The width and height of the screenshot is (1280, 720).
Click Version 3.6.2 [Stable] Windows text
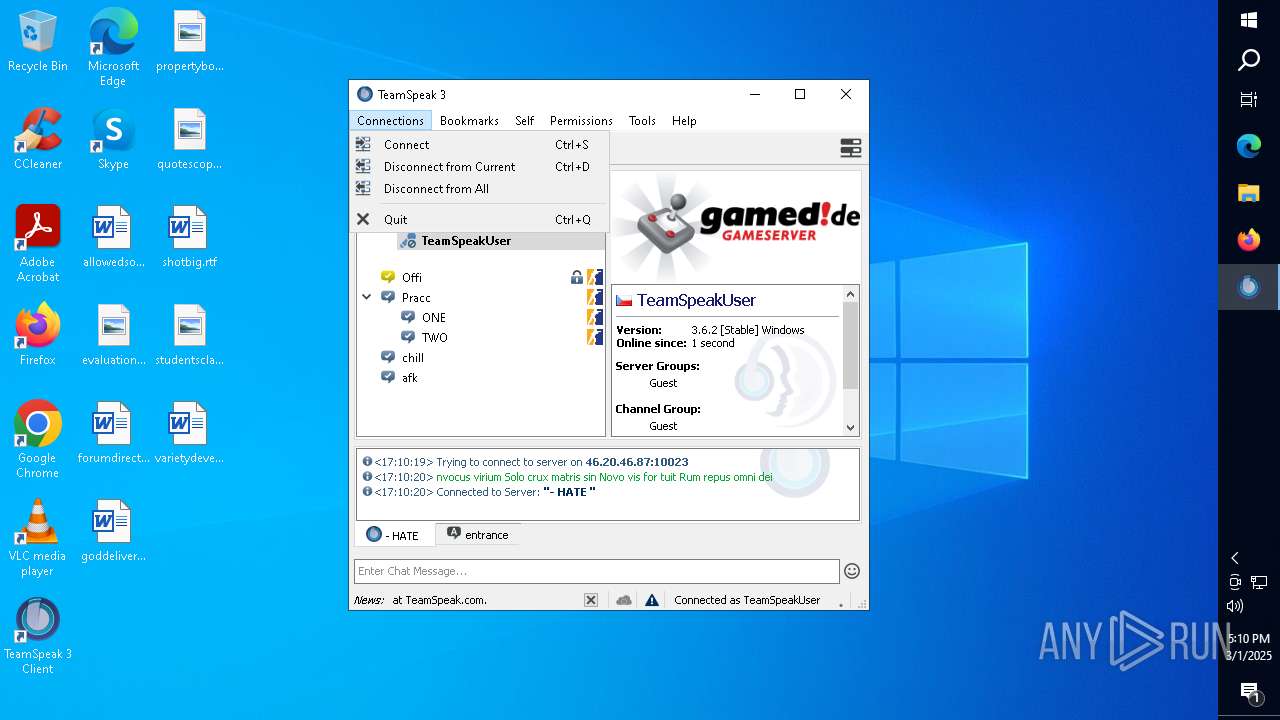(710, 329)
